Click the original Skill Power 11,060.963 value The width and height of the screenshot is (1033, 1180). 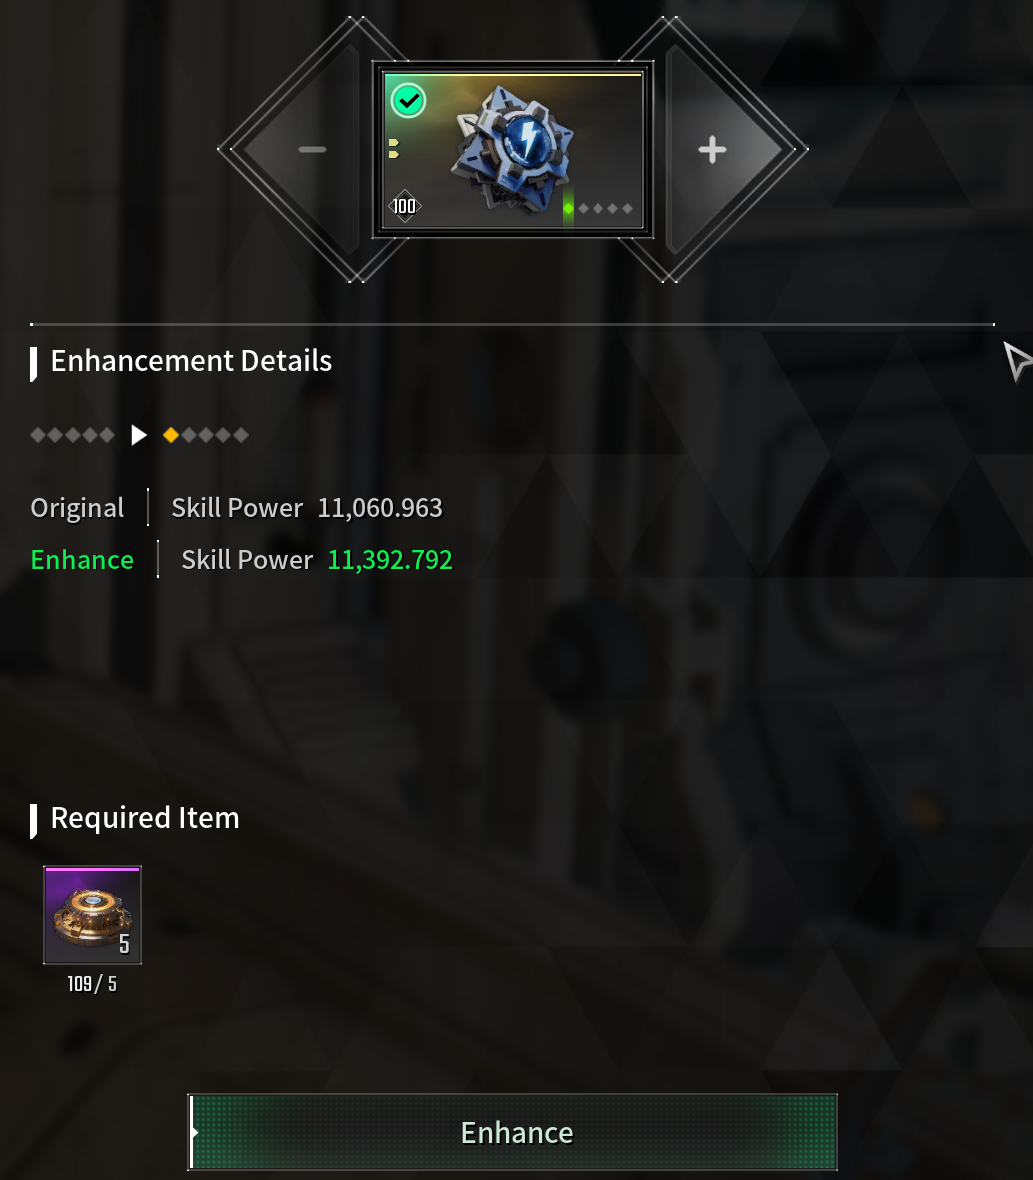tap(380, 508)
